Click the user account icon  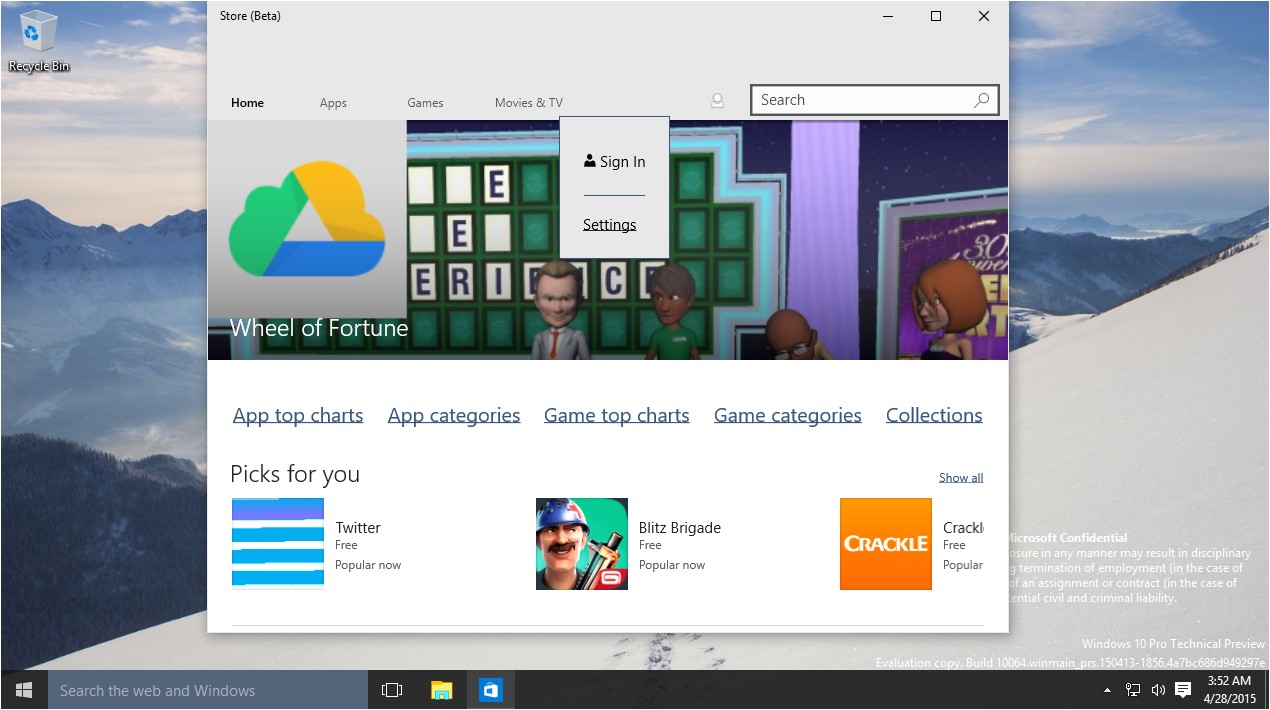717,100
